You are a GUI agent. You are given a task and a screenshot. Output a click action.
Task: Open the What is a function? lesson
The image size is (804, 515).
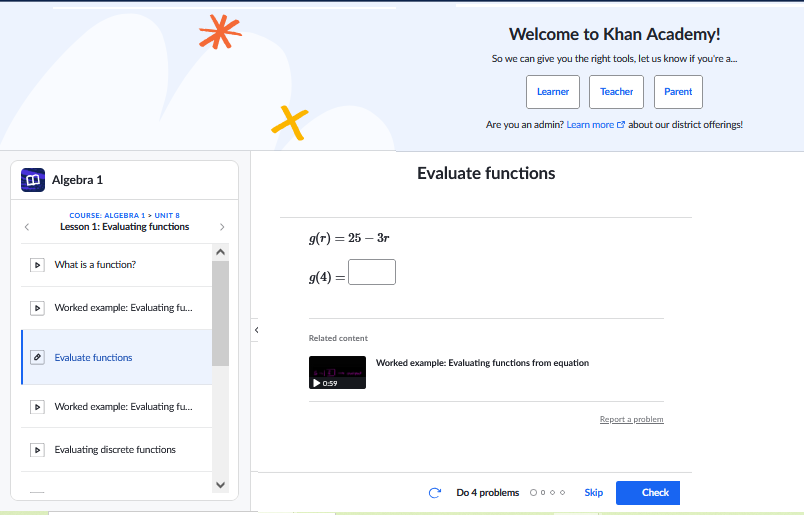95,265
